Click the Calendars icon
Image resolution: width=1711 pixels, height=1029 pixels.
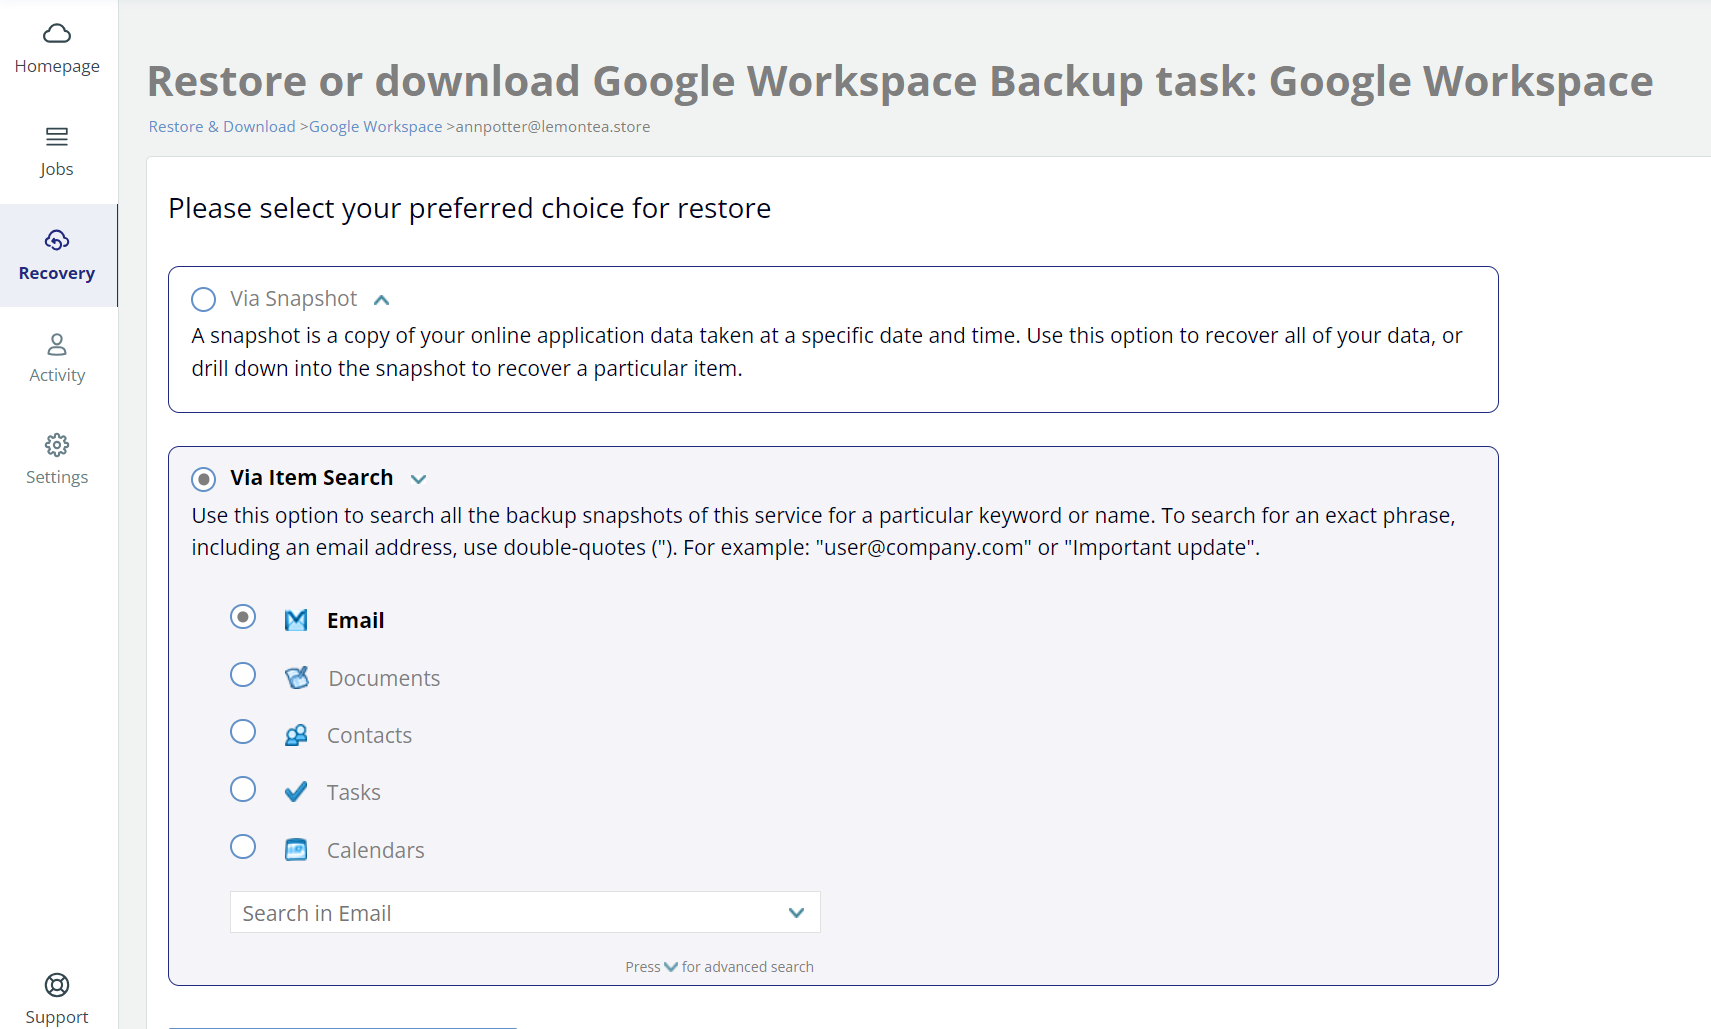(296, 850)
